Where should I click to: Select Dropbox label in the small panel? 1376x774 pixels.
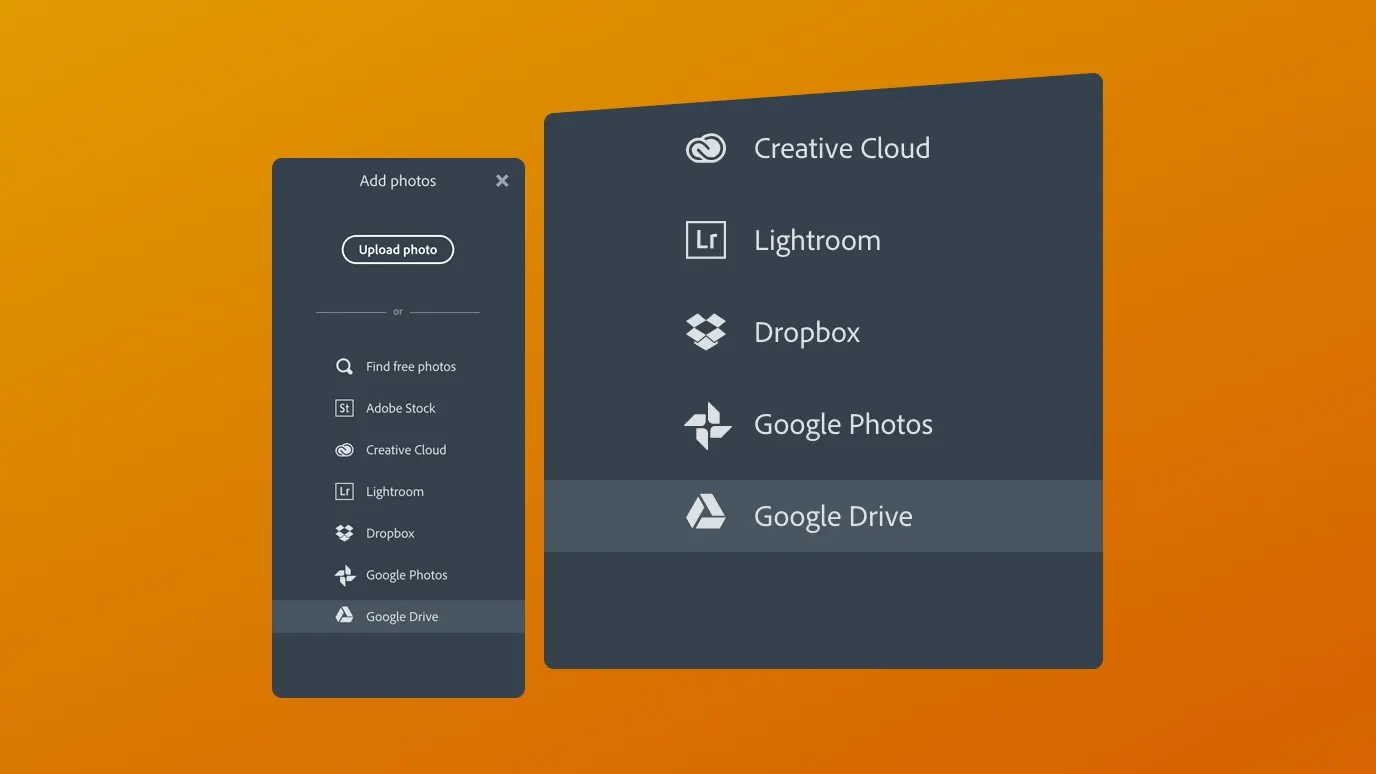(390, 533)
